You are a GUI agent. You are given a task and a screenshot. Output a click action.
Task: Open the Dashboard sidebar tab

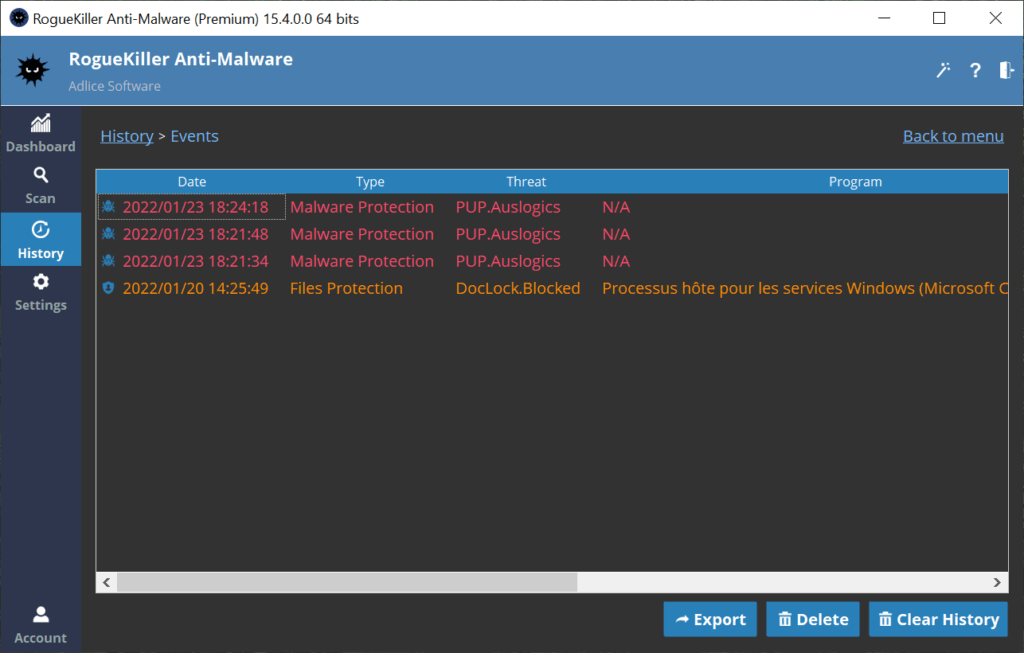tap(40, 134)
